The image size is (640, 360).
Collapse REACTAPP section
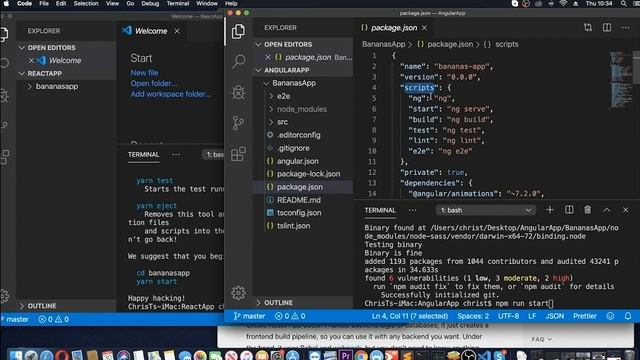point(66,73)
